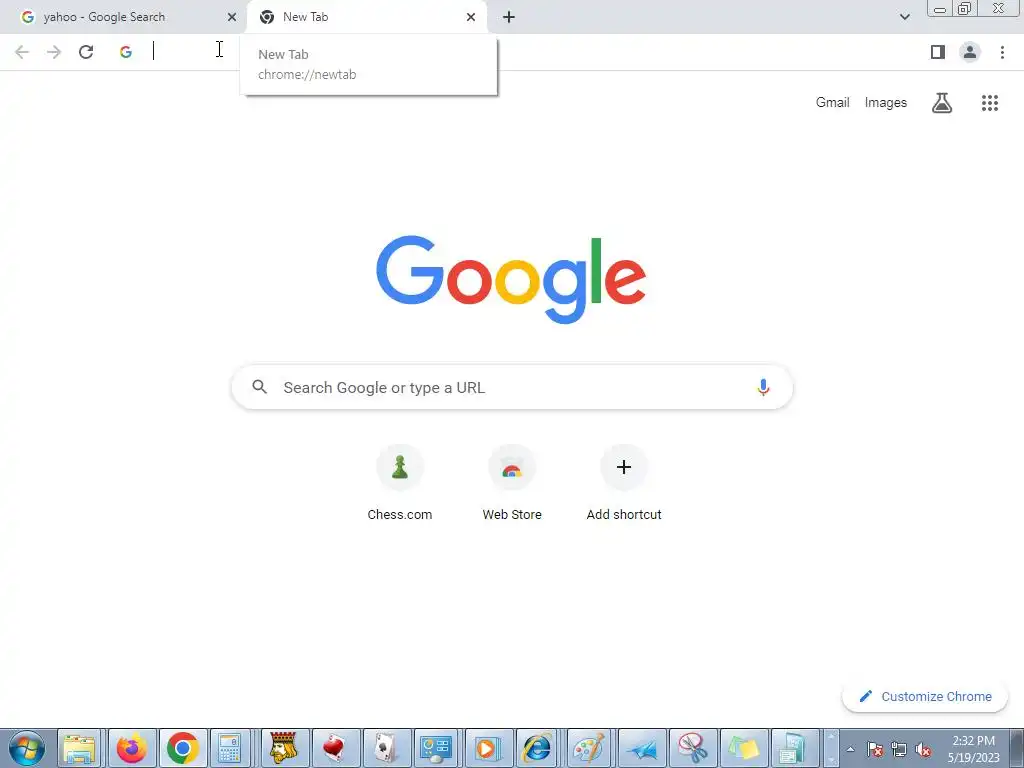Image resolution: width=1024 pixels, height=768 pixels.
Task: Open Sticky Notes from the taskbar
Action: [x=743, y=748]
